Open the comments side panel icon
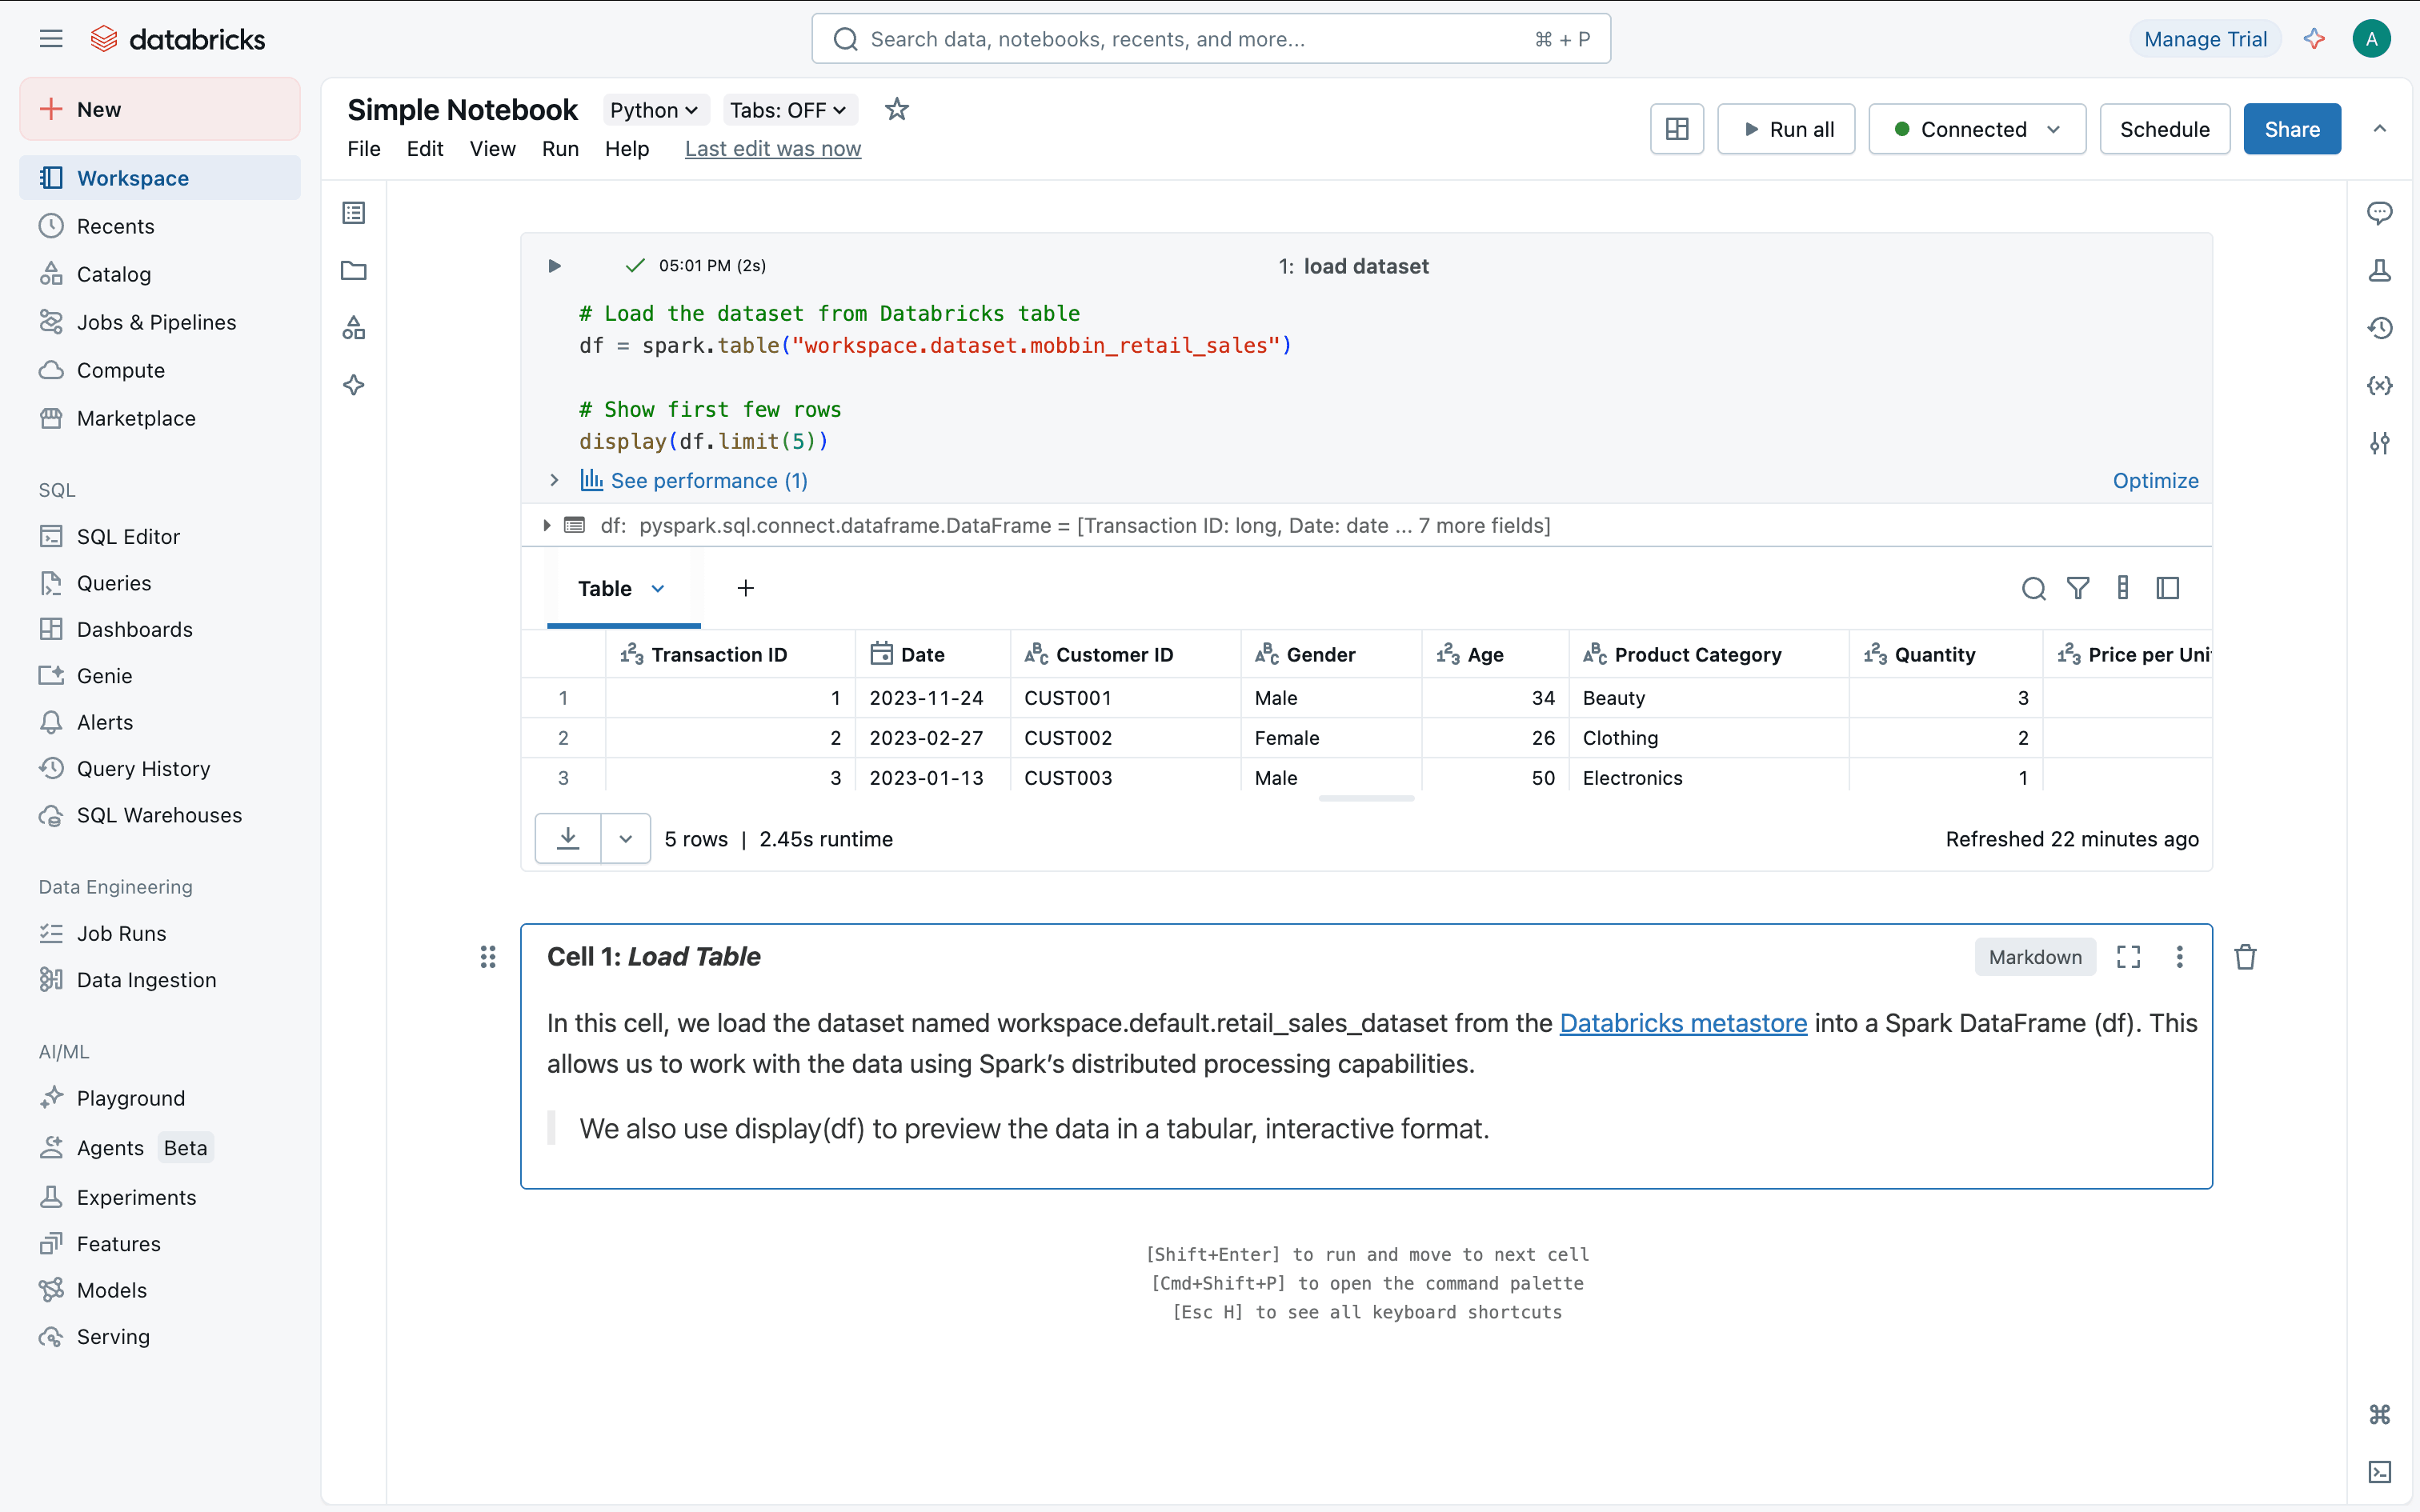The image size is (2420, 1512). coord(2379,213)
